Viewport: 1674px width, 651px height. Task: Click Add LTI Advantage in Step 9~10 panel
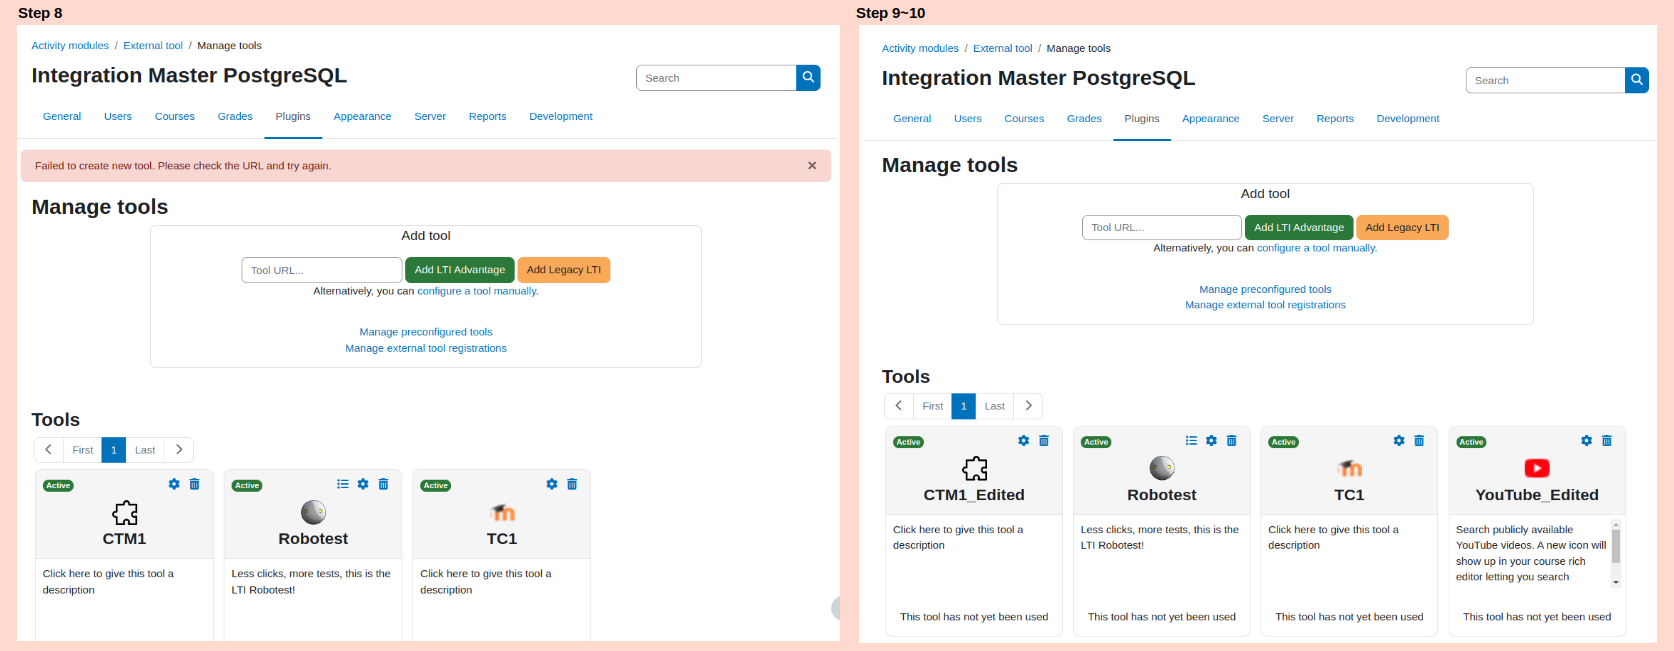tap(1299, 228)
